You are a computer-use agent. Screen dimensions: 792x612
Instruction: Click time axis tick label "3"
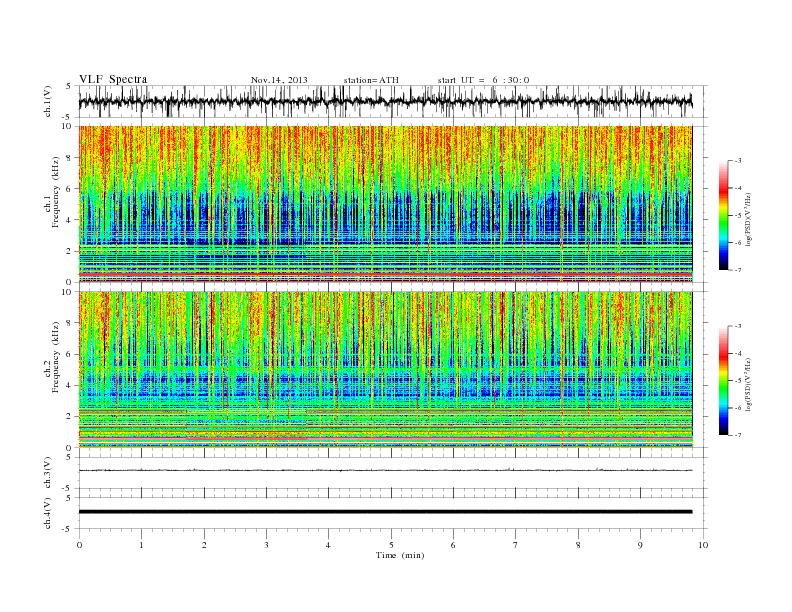coord(266,545)
